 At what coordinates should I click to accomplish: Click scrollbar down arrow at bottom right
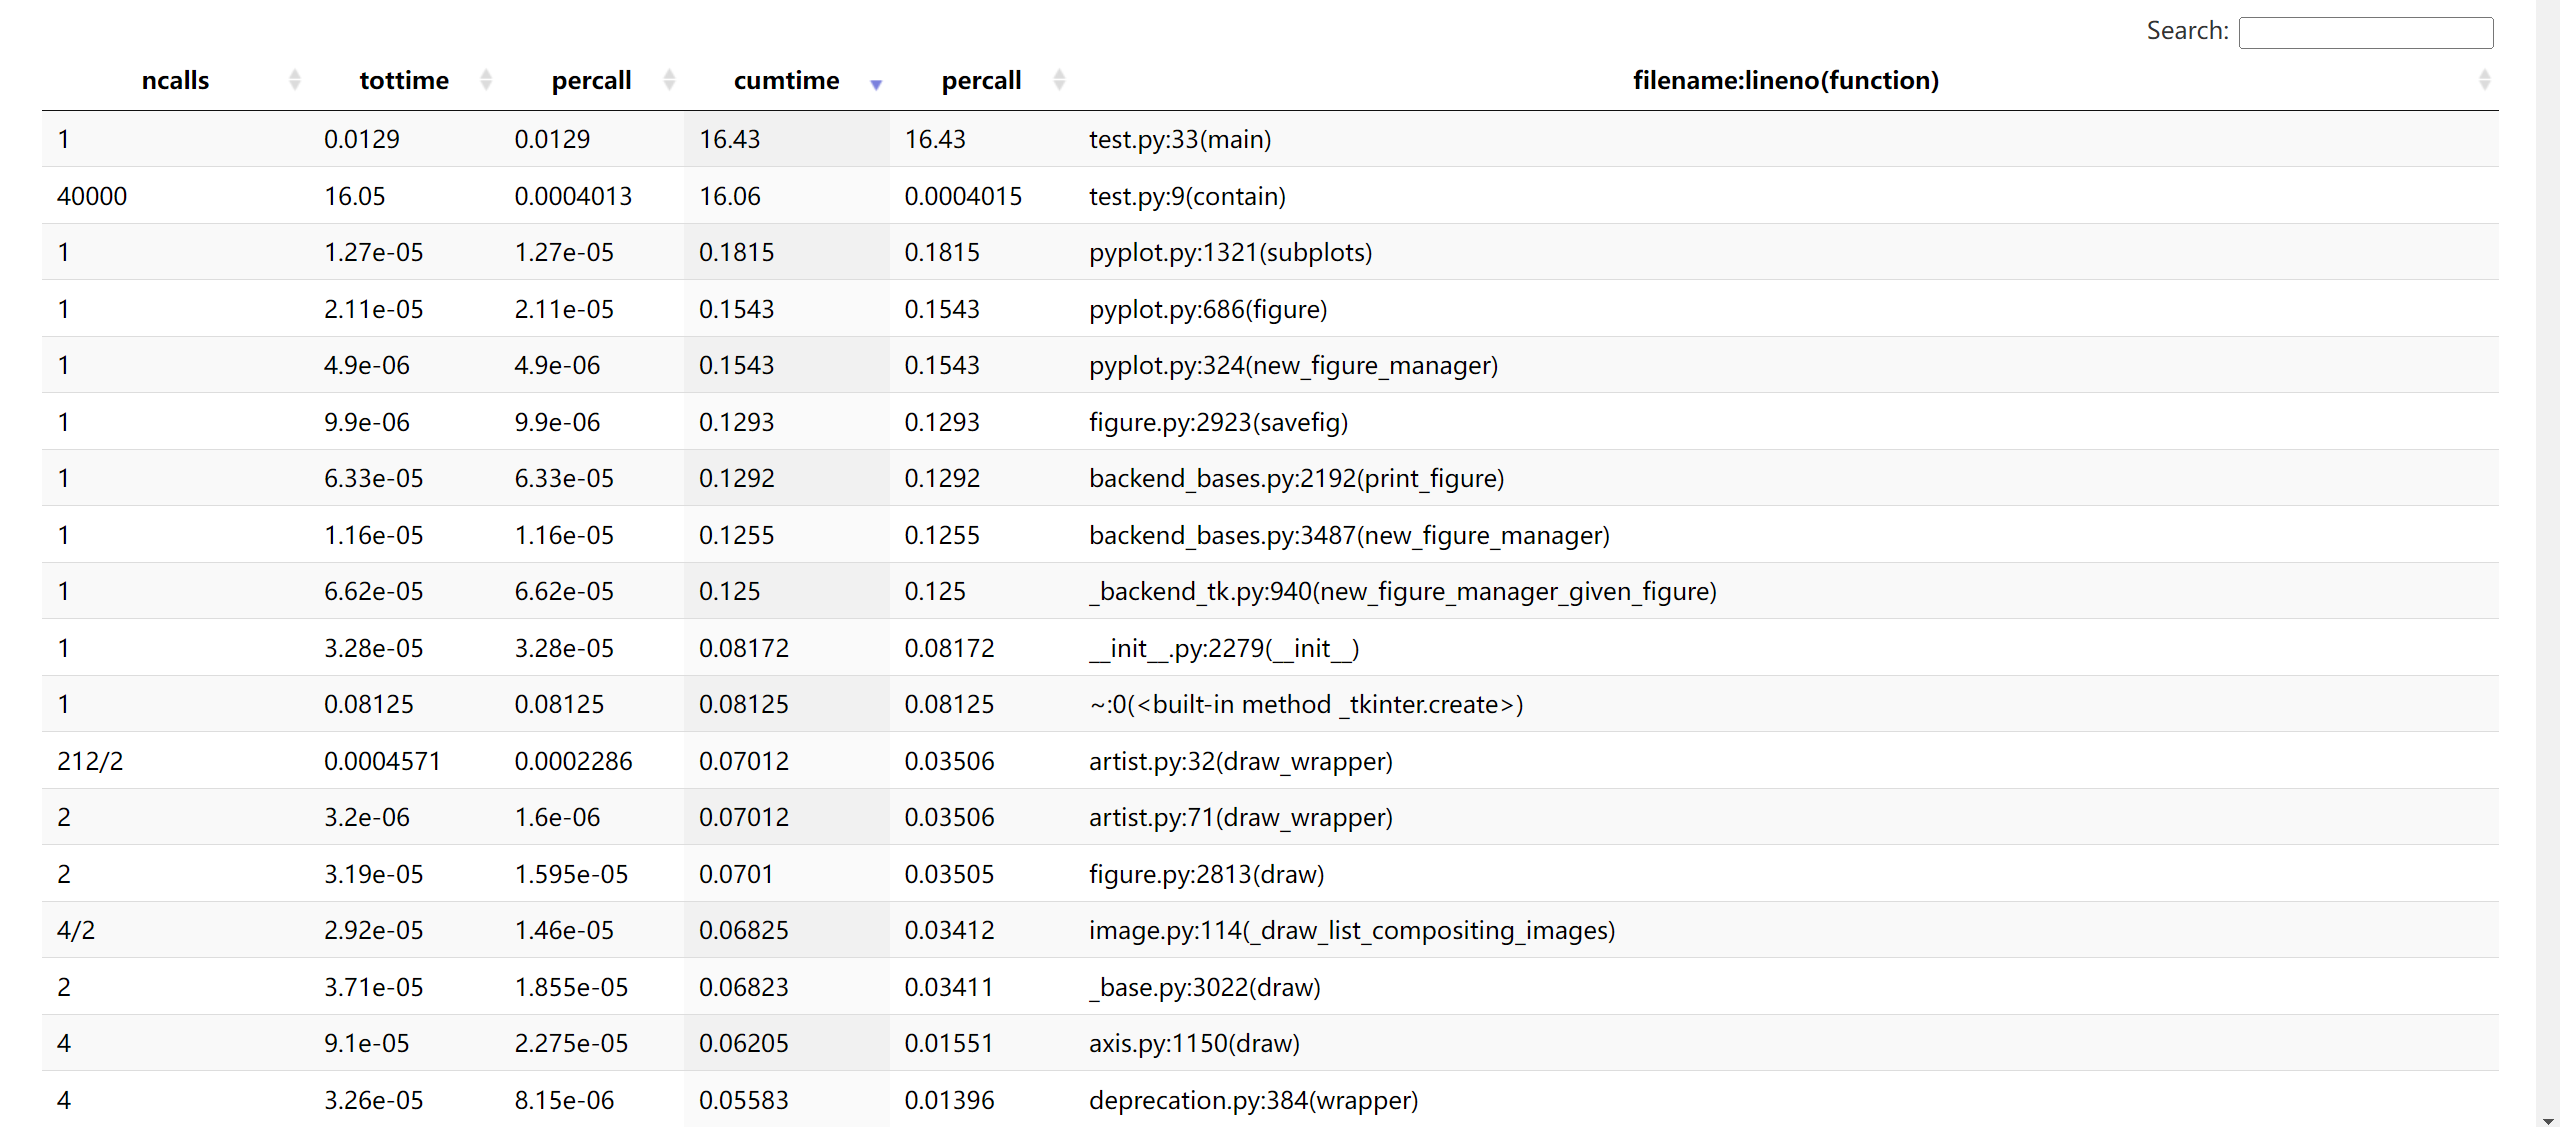[x=2547, y=1120]
